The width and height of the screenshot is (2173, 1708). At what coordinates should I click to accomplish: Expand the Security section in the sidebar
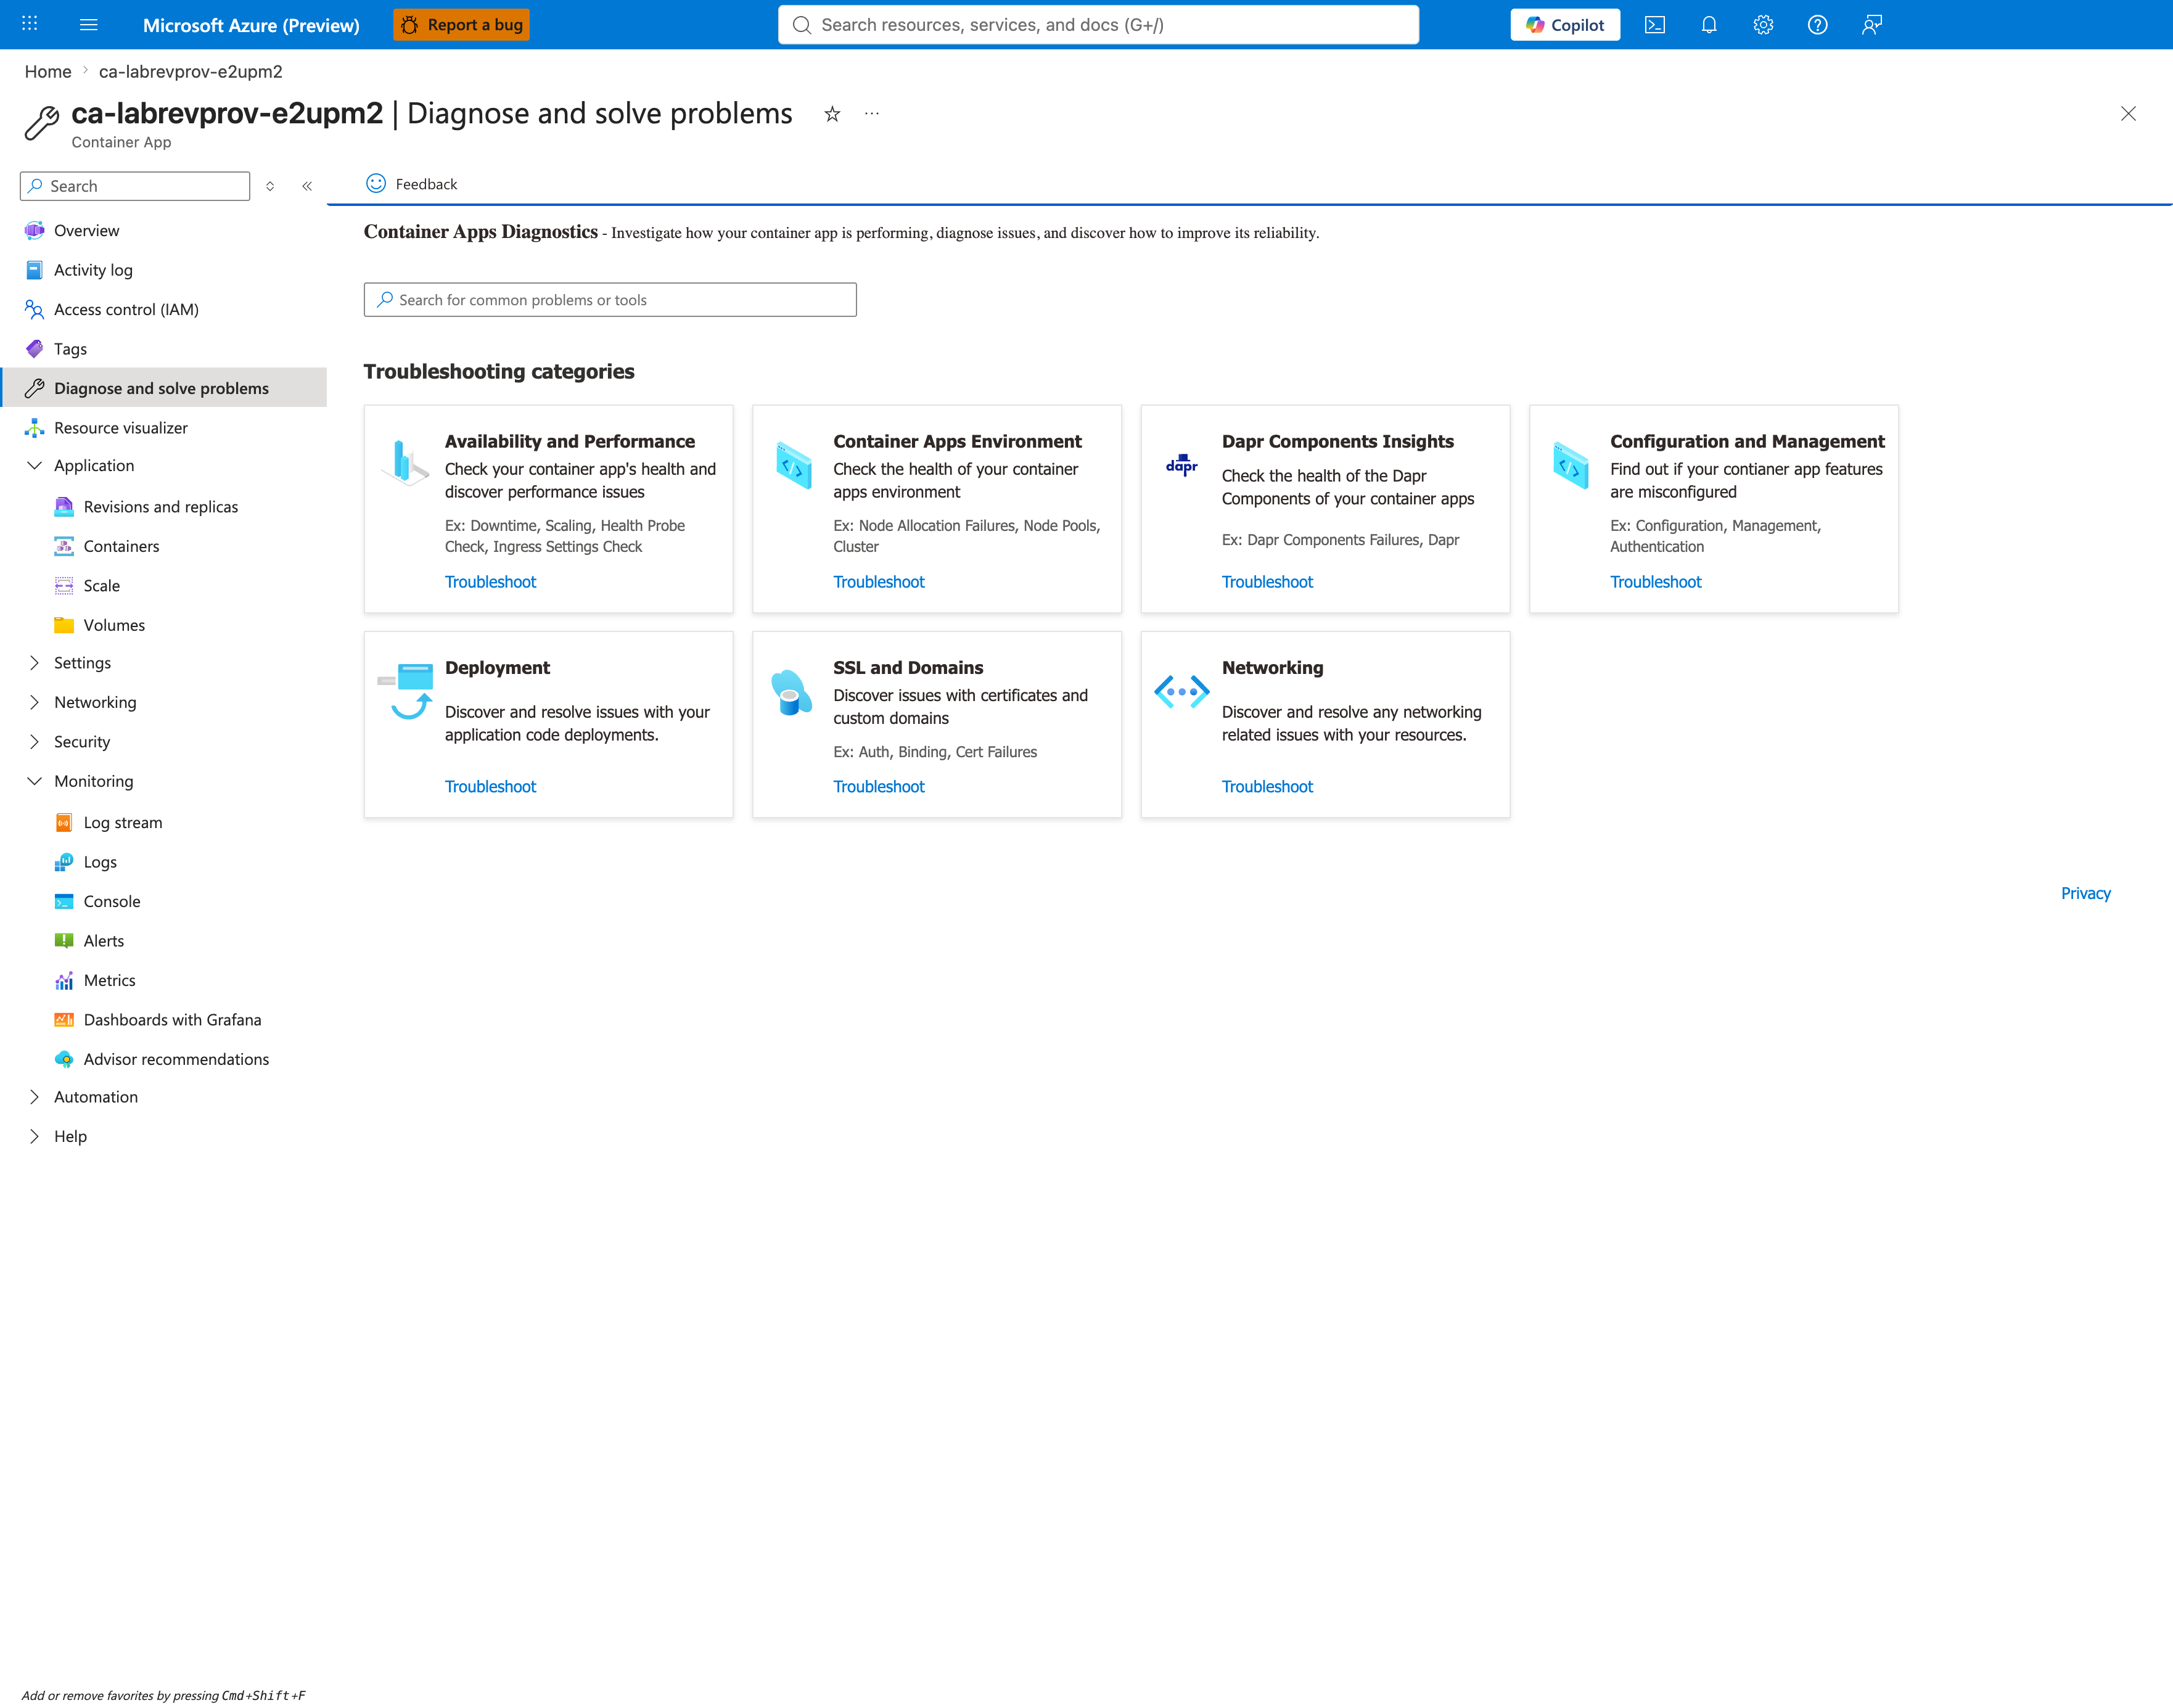pos(34,742)
